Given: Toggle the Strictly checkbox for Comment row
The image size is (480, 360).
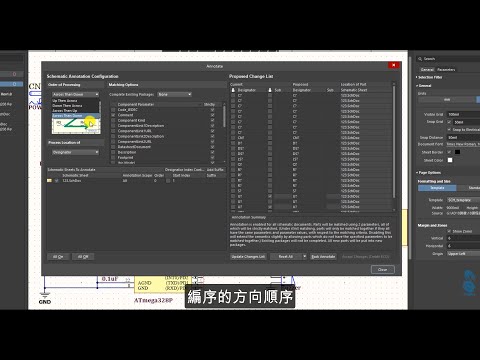Looking at the screenshot, I should click(x=212, y=115).
